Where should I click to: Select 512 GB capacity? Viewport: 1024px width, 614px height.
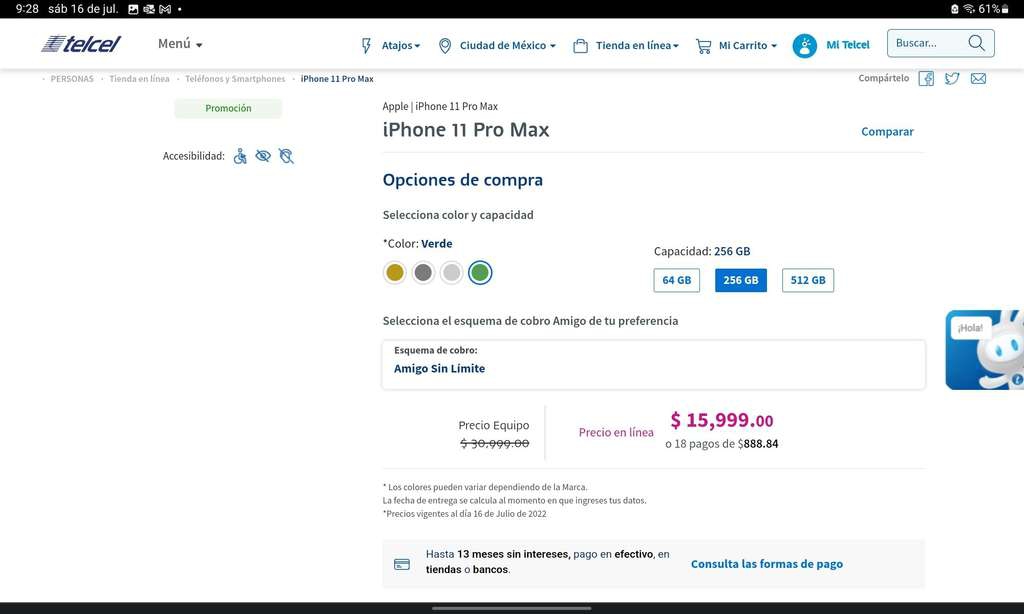[x=808, y=280]
